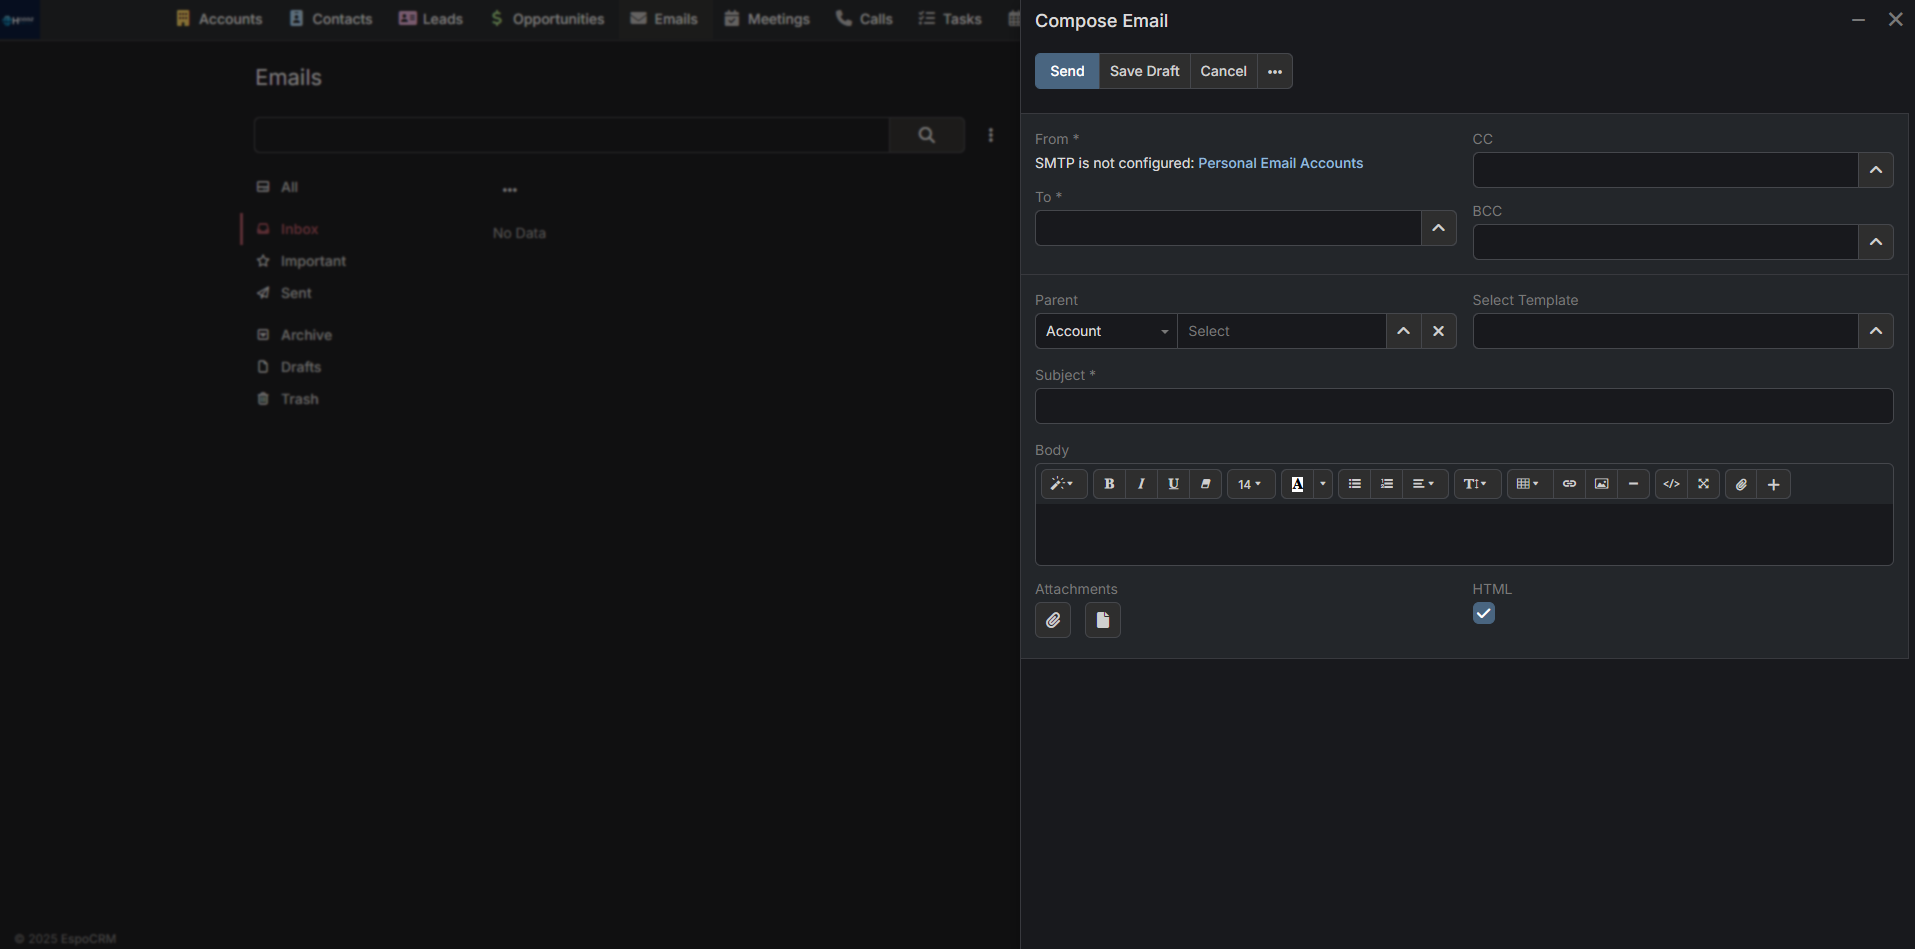Screen dimensions: 1915x949
Task: Open Accounts tab in navbar
Action: tap(219, 19)
